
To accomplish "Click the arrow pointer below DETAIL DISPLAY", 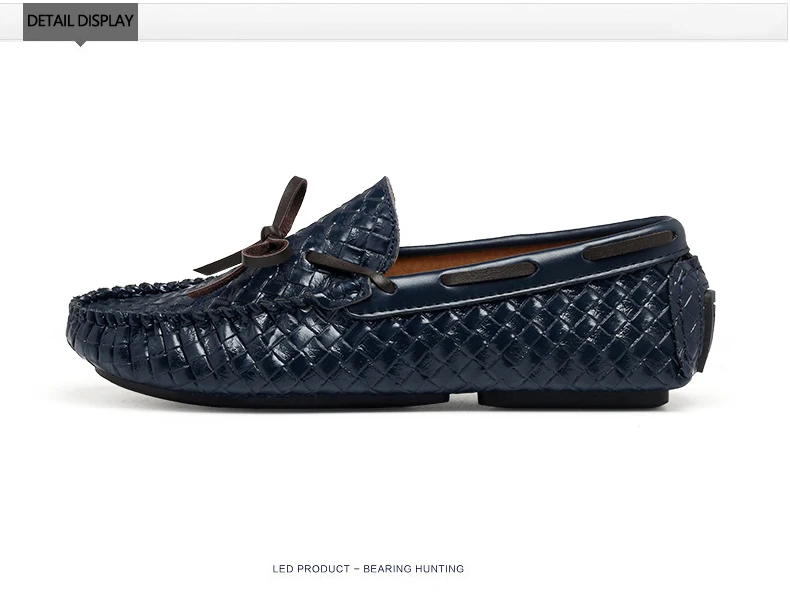I will (80, 43).
